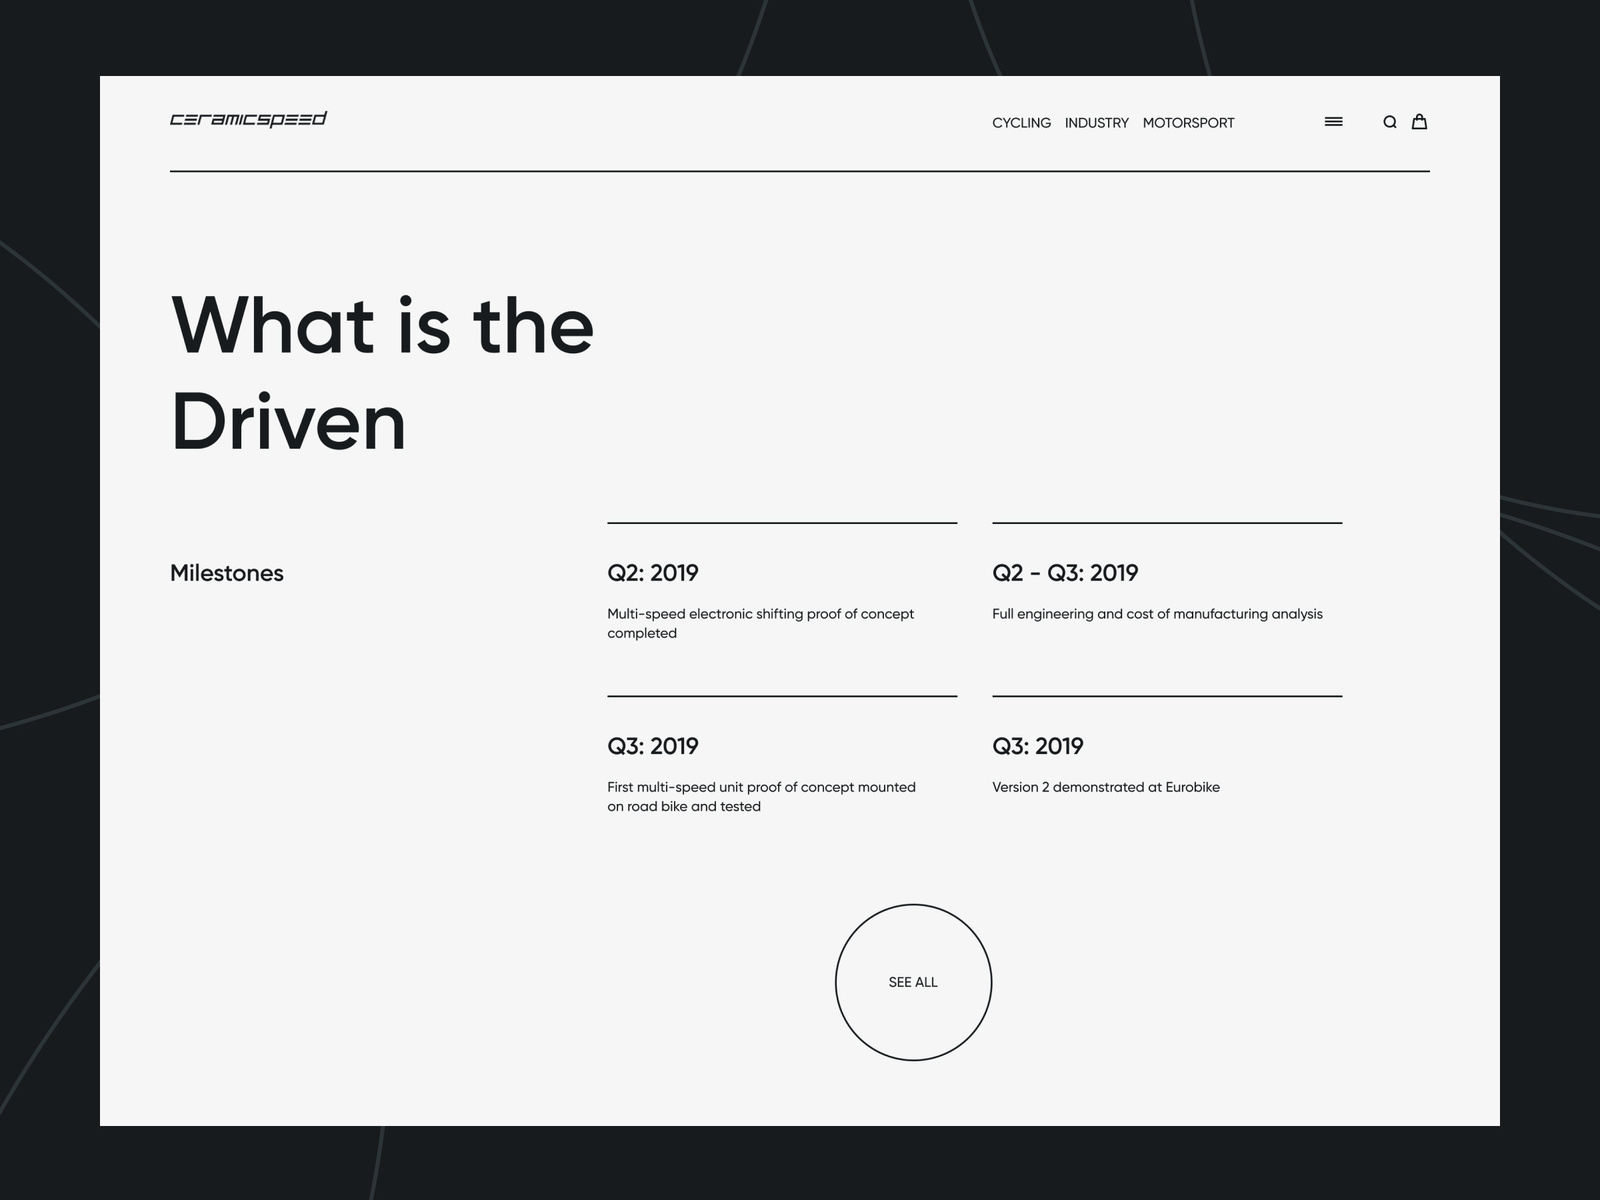The width and height of the screenshot is (1600, 1200).
Task: Click the full engineering and cost analysis text
Action: pyautogui.click(x=1157, y=614)
